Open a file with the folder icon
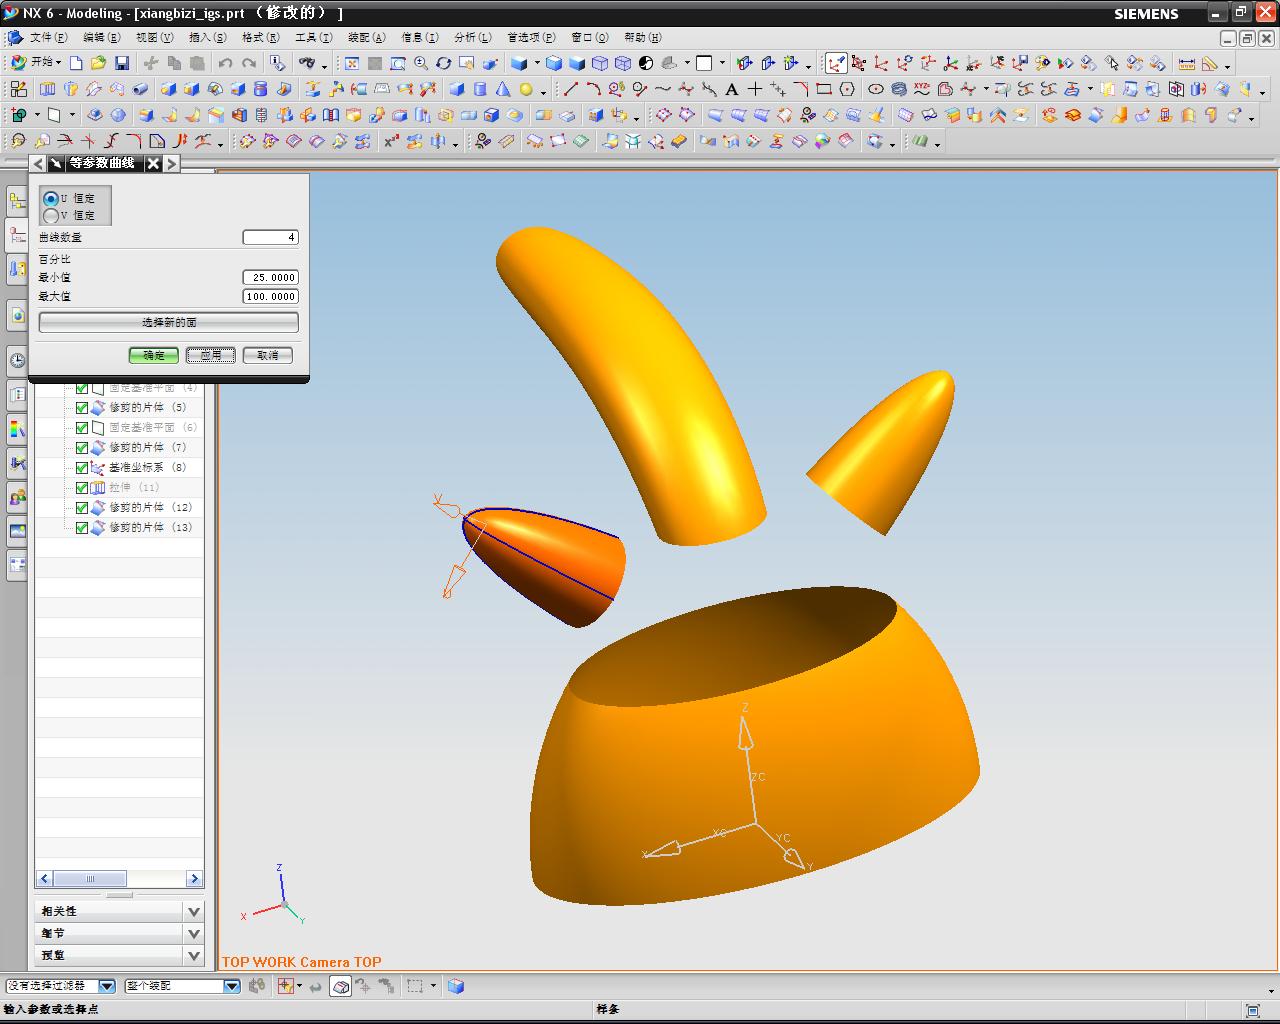Image resolution: width=1280 pixels, height=1024 pixels. [98, 63]
